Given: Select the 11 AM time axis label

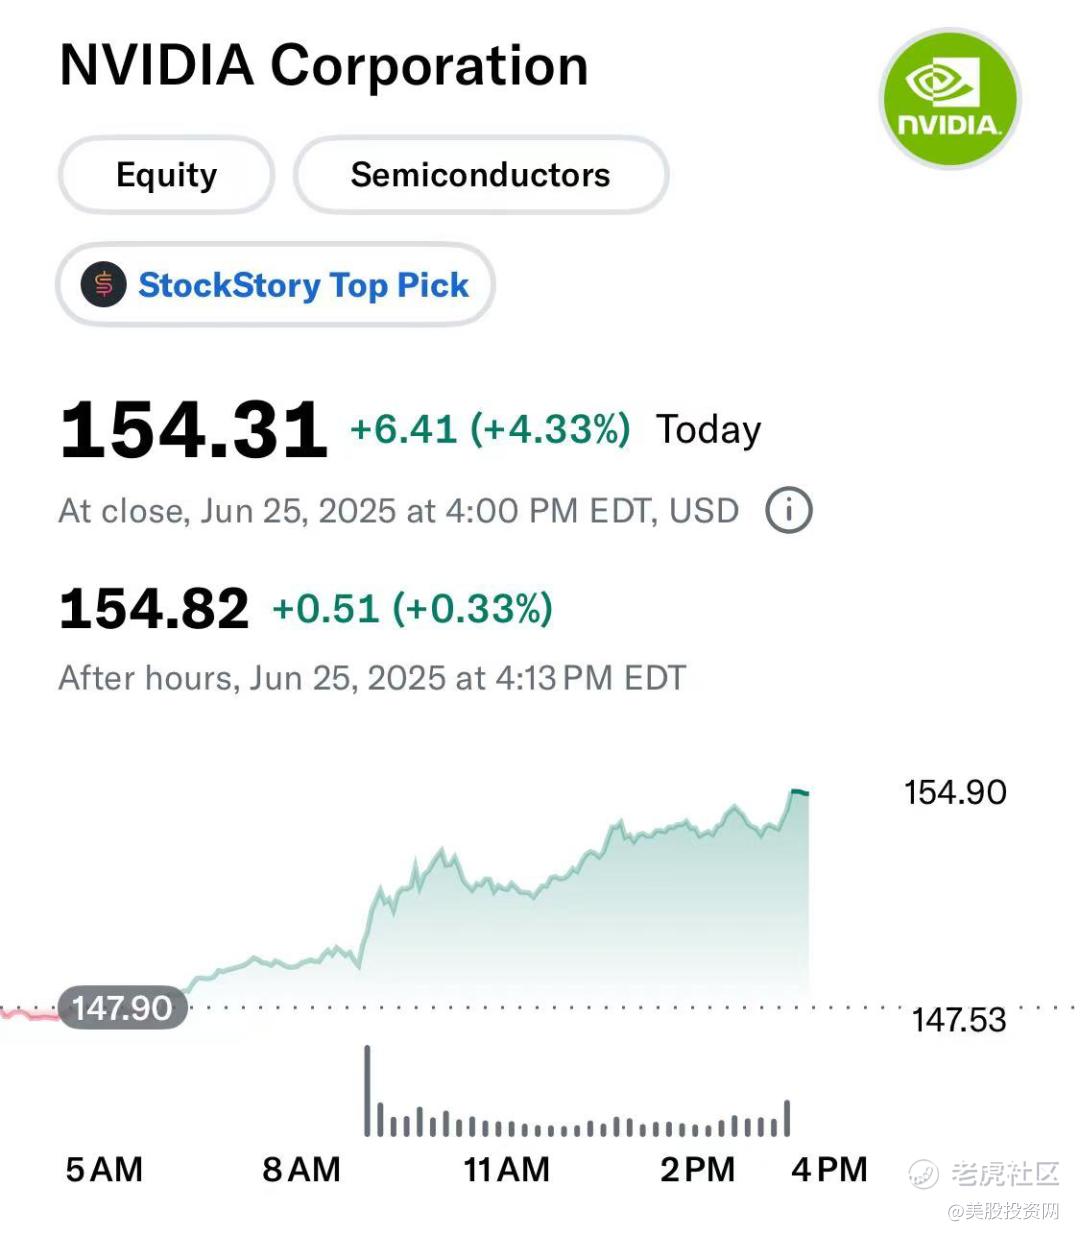Looking at the screenshot, I should click(506, 1169).
